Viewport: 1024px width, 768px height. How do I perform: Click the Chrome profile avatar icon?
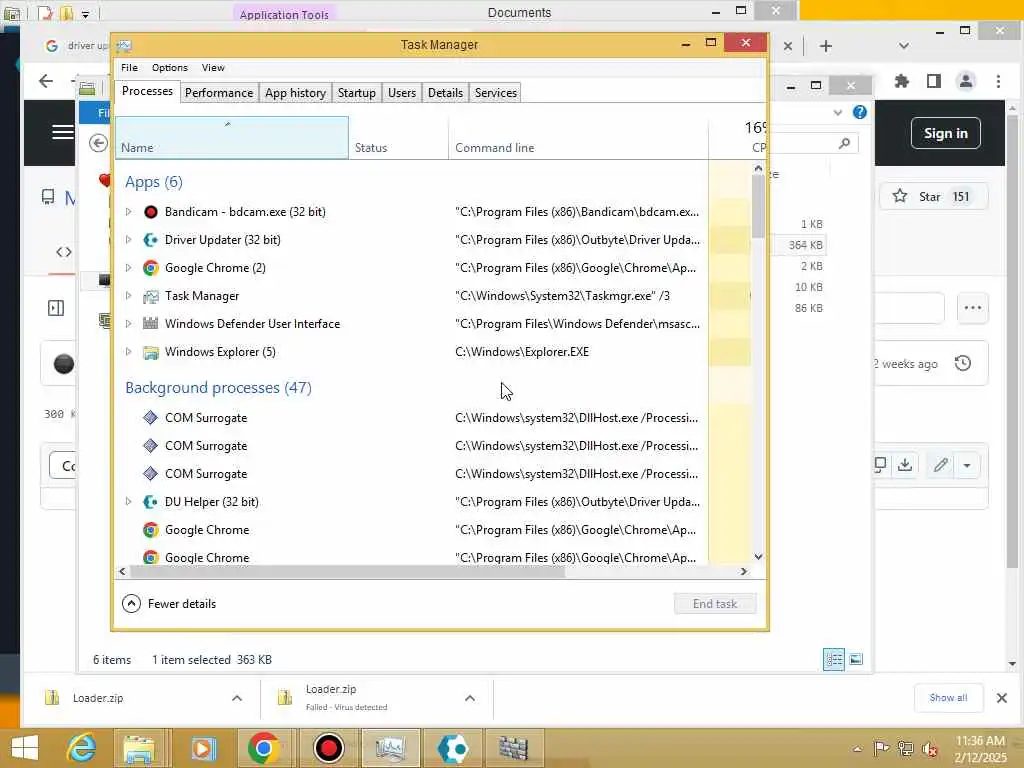click(x=966, y=82)
